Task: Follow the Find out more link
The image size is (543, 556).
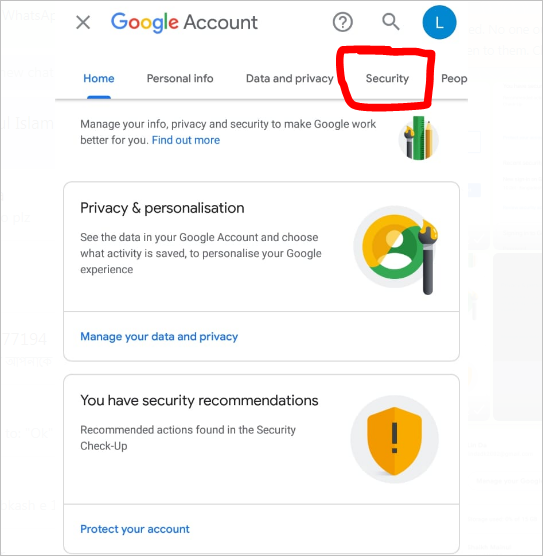Action: [186, 140]
